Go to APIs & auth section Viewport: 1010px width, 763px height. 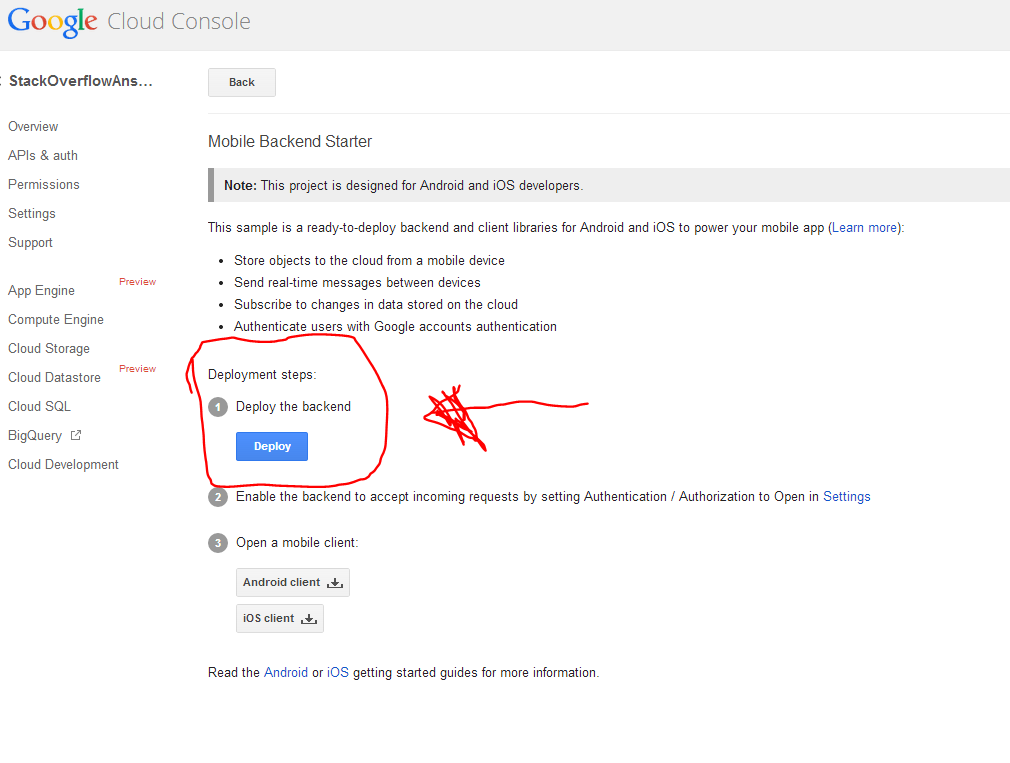point(43,156)
